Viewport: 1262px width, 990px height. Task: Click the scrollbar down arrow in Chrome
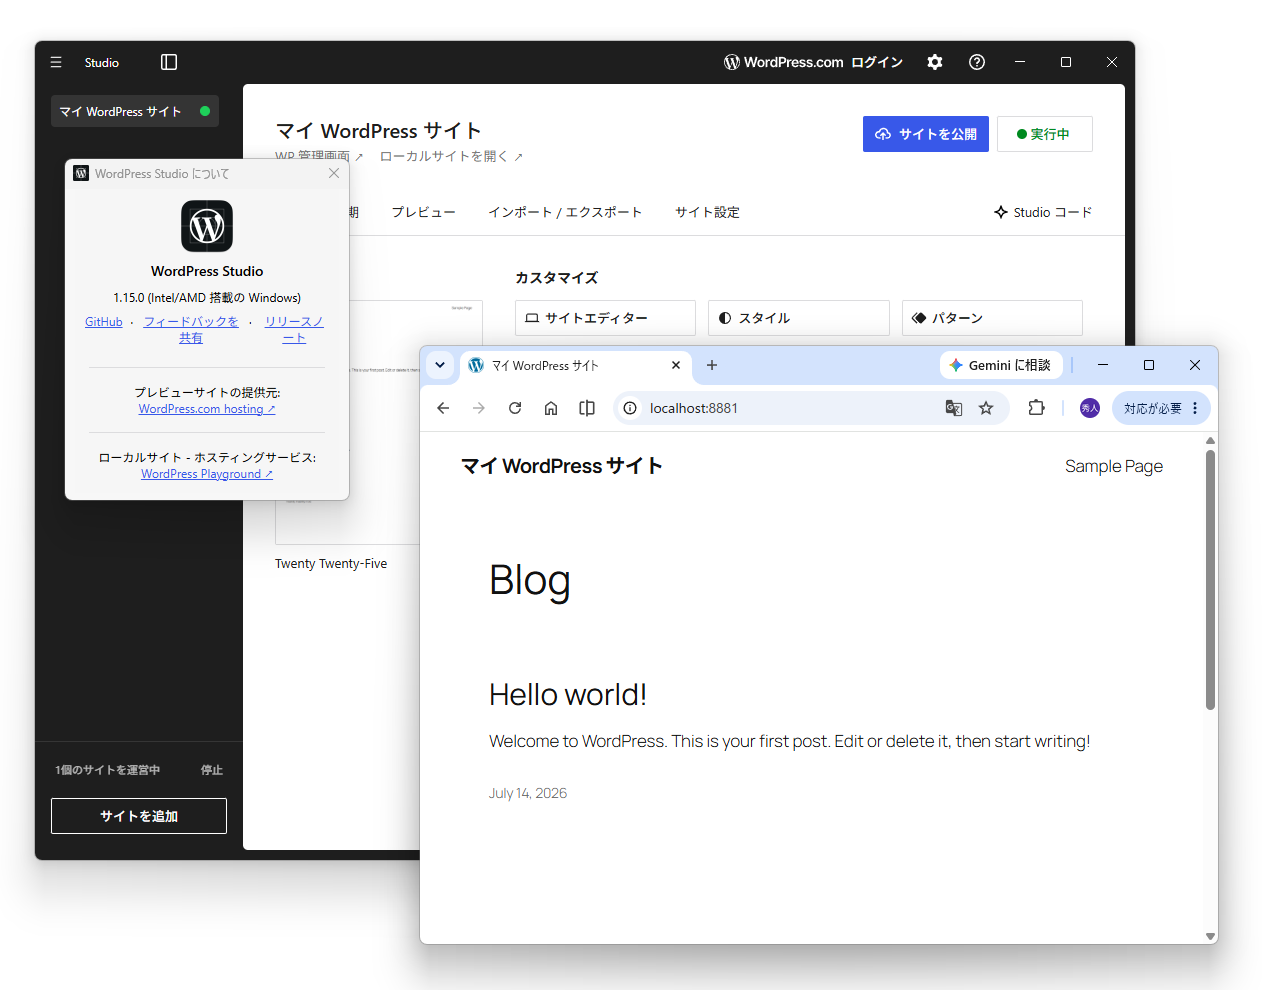tap(1211, 937)
